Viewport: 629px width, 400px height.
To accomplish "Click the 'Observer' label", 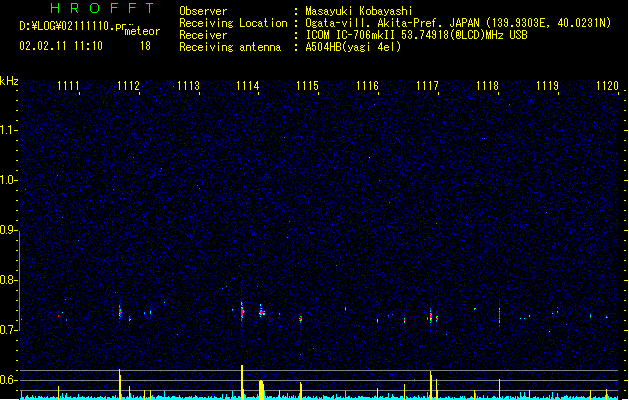I will tap(203, 11).
